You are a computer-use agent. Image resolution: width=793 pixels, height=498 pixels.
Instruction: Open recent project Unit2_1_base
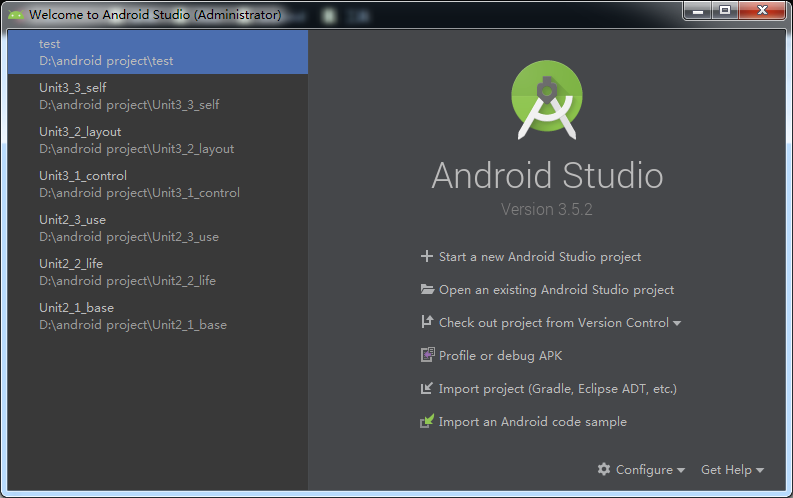click(158, 316)
